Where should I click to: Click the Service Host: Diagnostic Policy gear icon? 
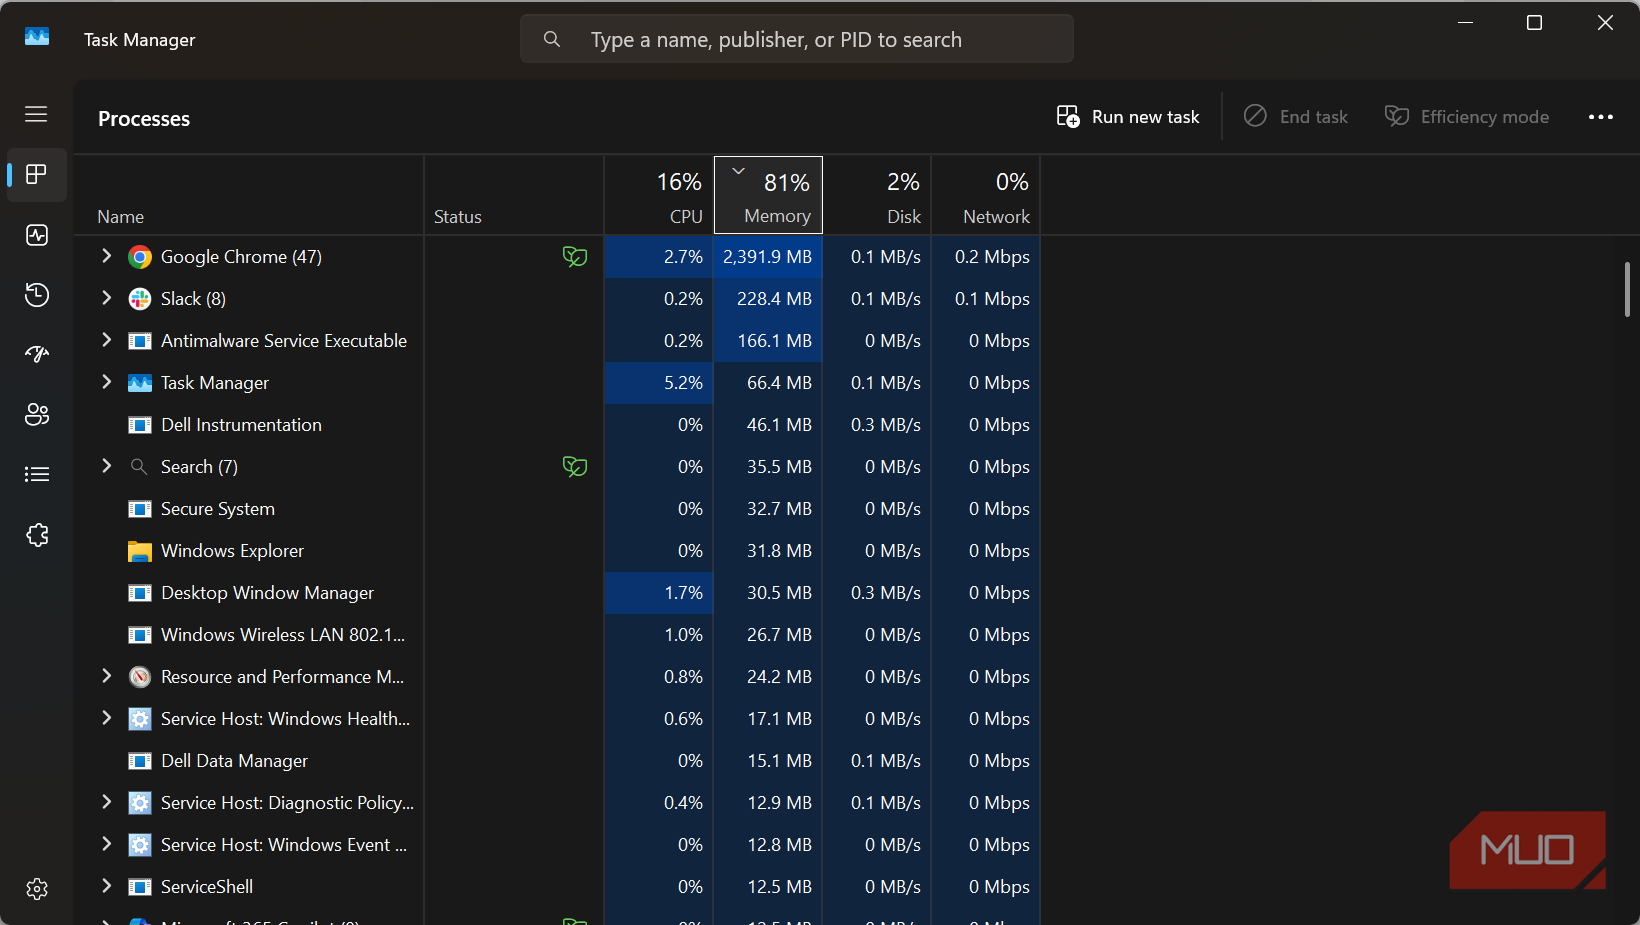point(140,803)
